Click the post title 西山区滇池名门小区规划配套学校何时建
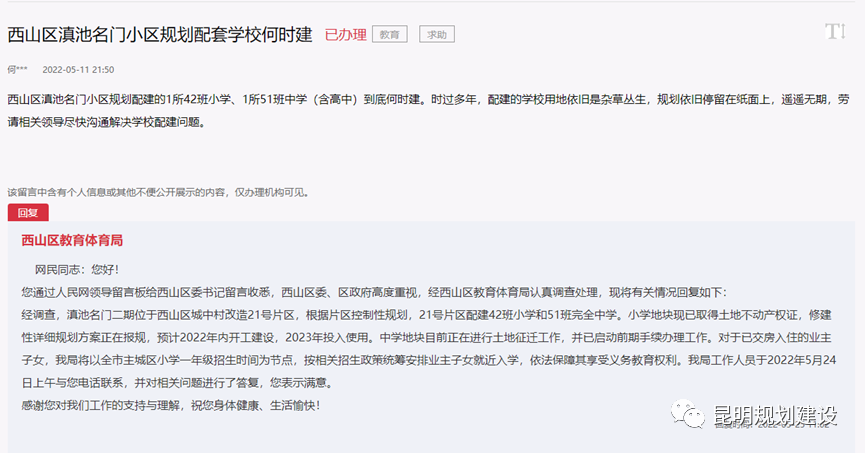865x453 pixels. pyautogui.click(x=160, y=34)
